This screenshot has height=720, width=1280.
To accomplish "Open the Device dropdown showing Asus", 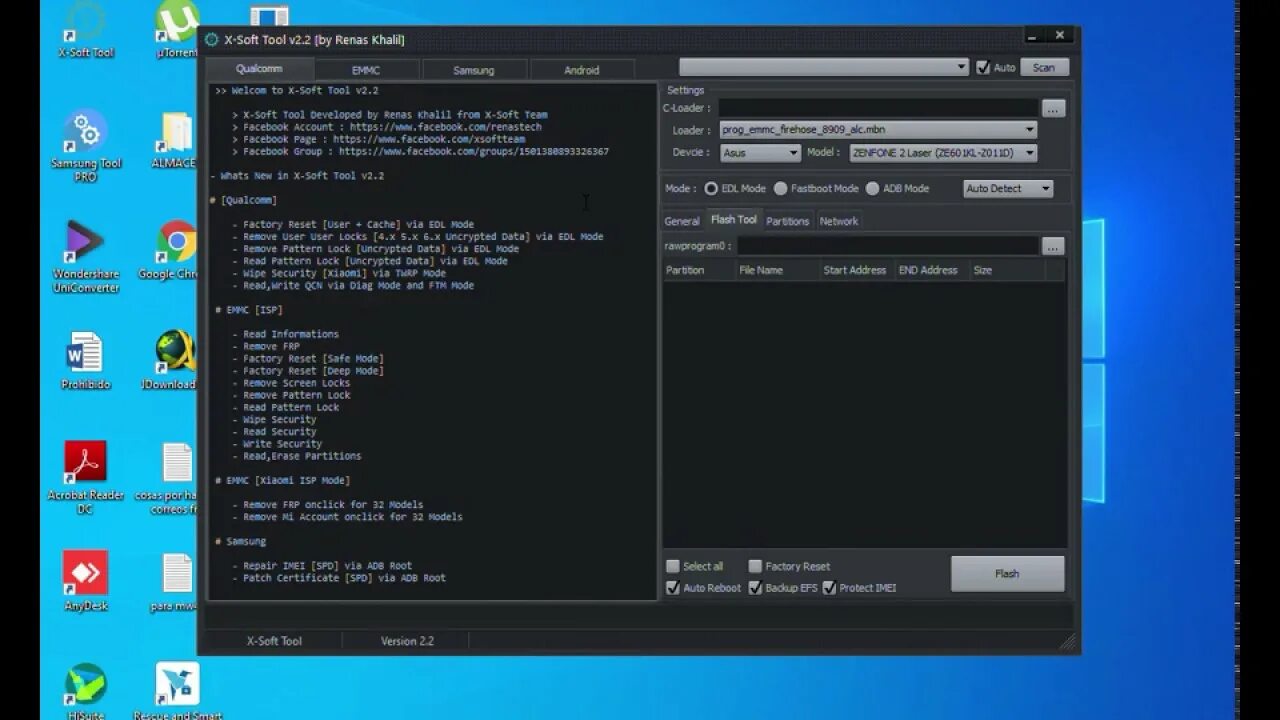I will 759,153.
